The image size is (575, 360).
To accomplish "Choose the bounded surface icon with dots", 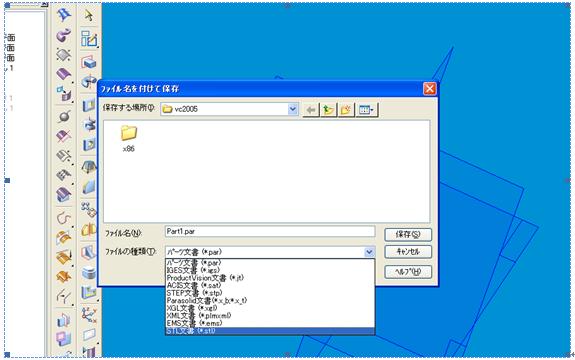I will [x=63, y=55].
